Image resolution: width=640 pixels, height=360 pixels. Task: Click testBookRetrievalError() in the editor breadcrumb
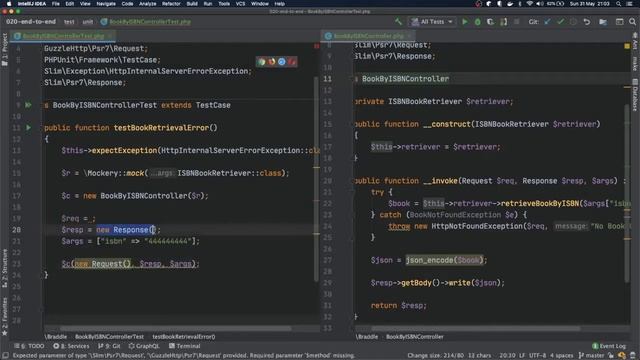[184, 337]
